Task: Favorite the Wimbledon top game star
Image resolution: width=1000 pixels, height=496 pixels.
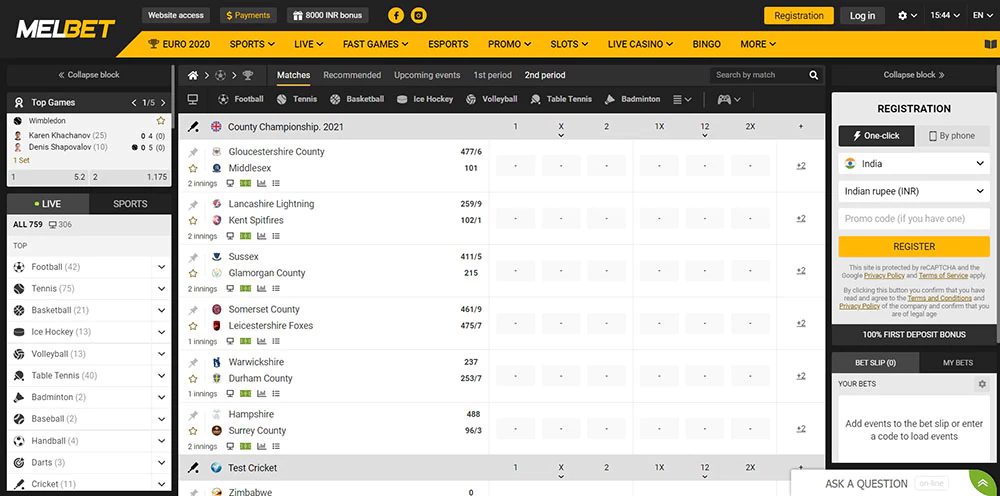Action: [161, 120]
